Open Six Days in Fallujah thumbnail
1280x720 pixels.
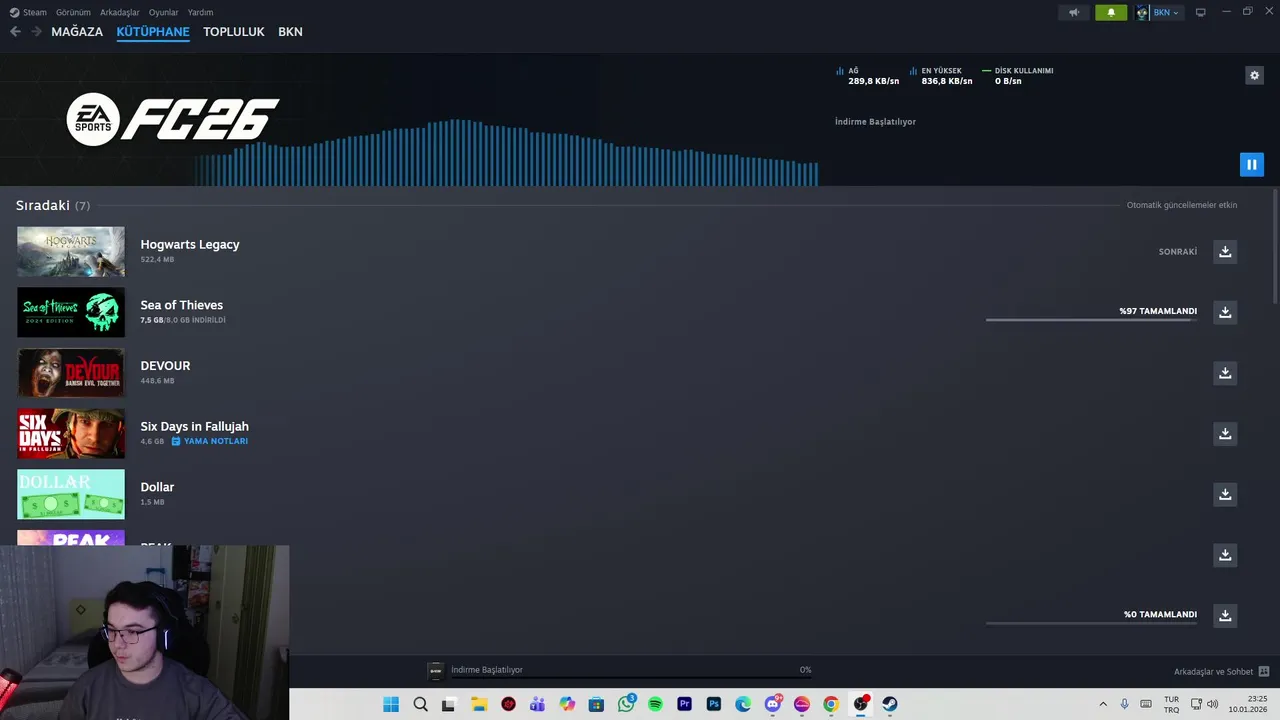[x=71, y=433]
